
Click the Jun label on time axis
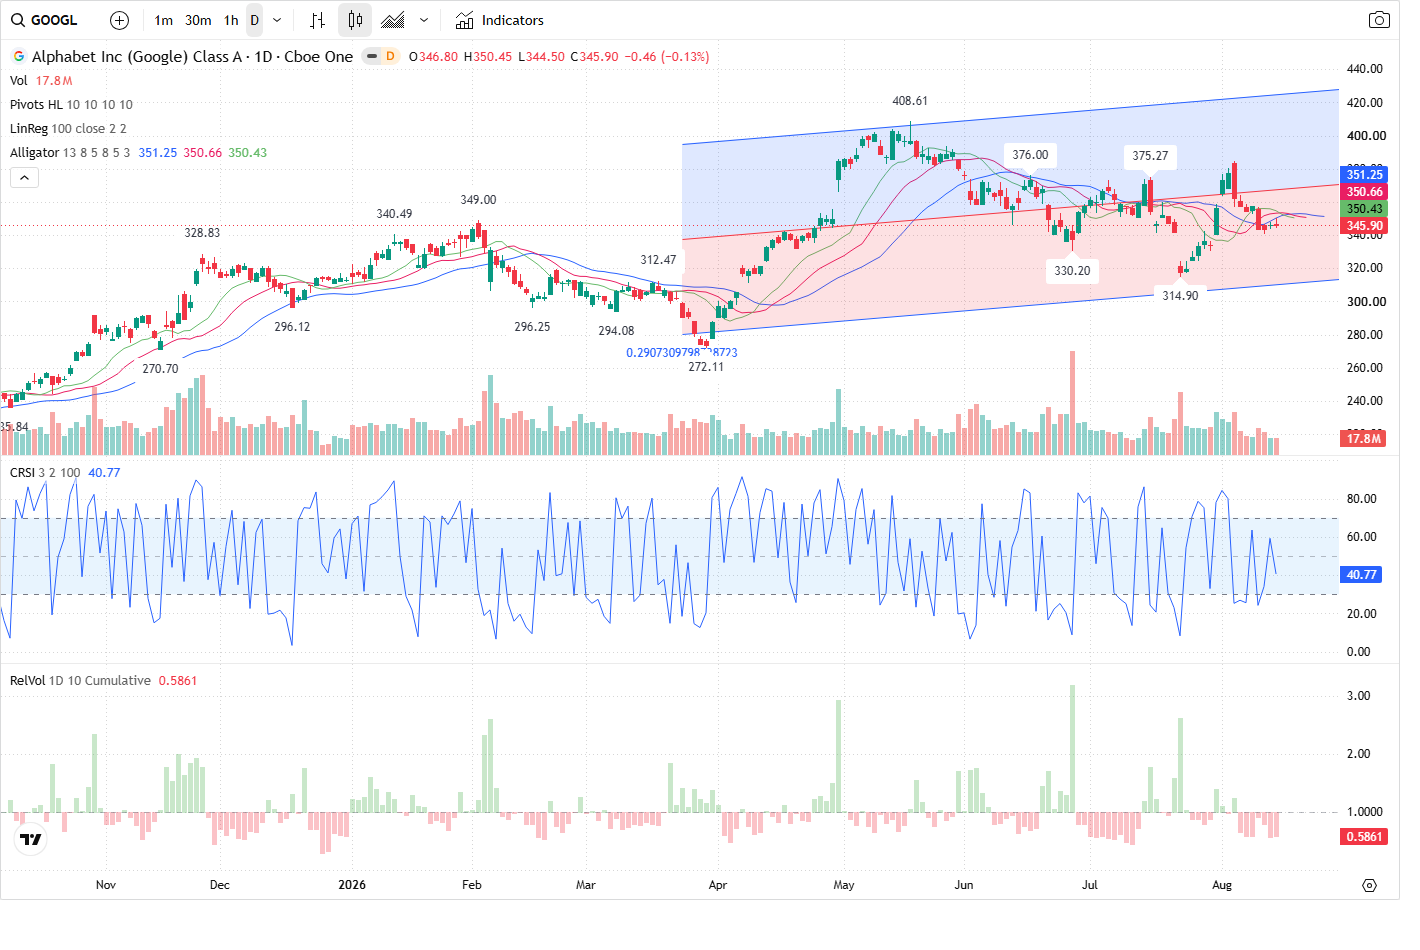point(964,885)
